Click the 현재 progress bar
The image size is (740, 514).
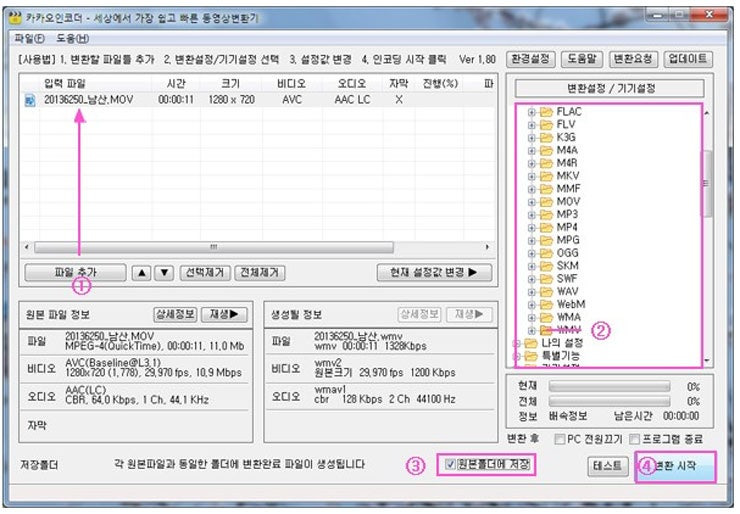click(609, 387)
